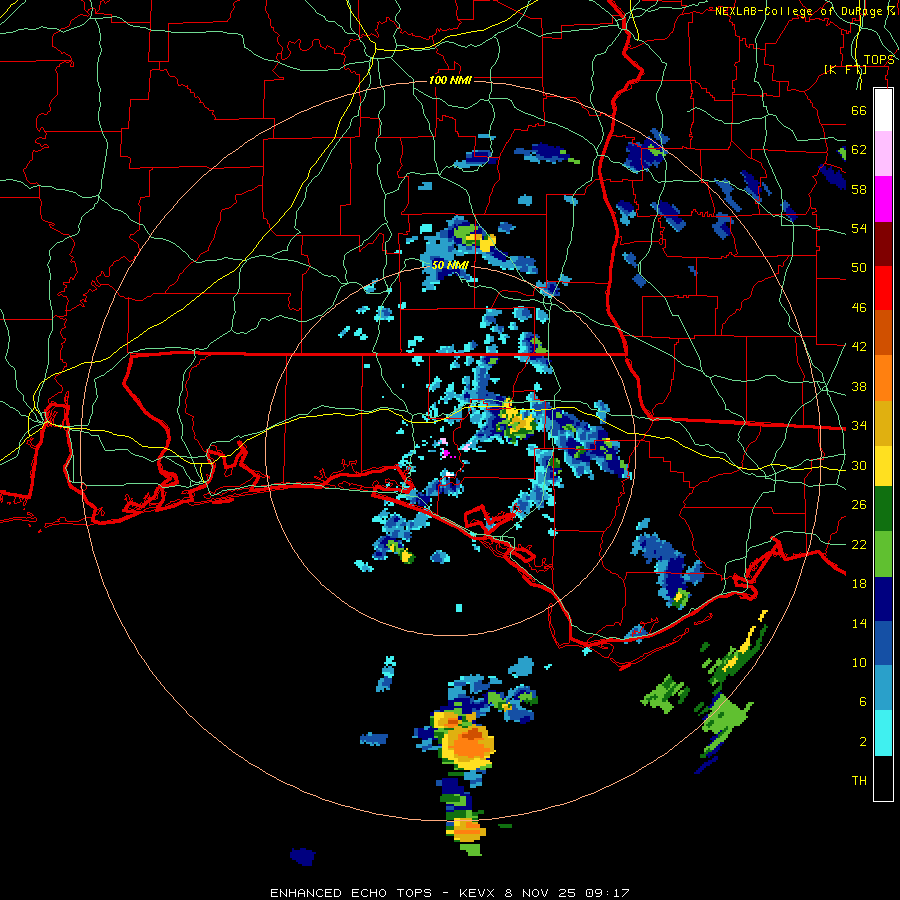This screenshot has height=900, width=900.
Task: Click the "ENHANCED ECHO TOPS" caption text
Action: point(351,893)
